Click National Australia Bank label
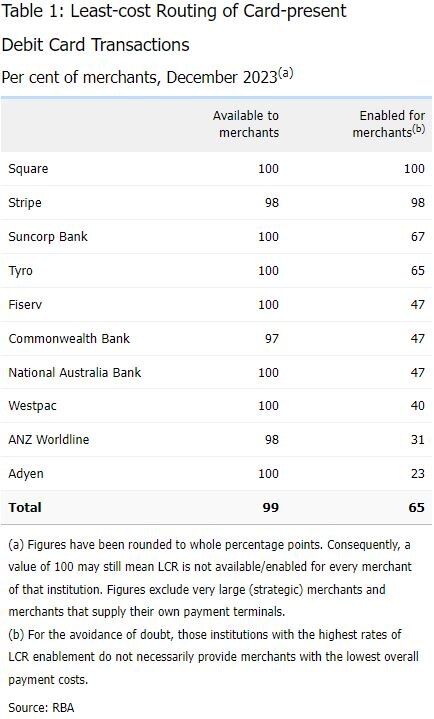Viewport: 434px width, 719px height. (x=75, y=372)
